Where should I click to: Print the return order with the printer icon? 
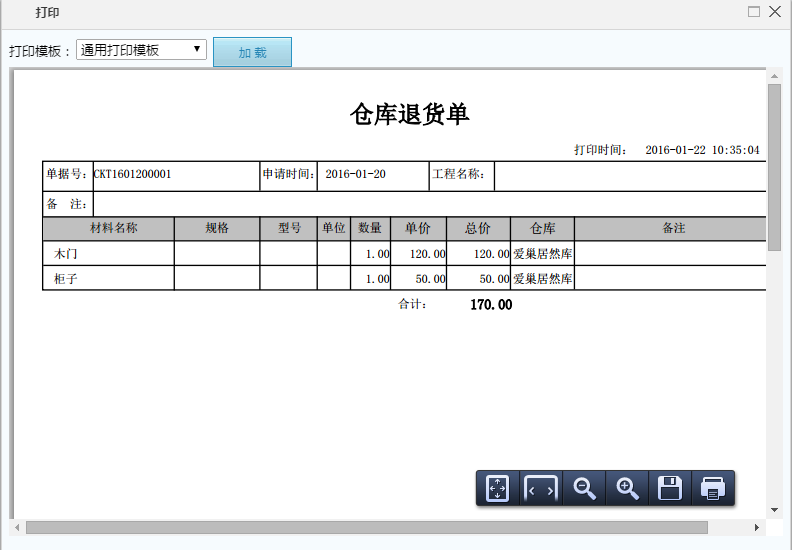(713, 488)
